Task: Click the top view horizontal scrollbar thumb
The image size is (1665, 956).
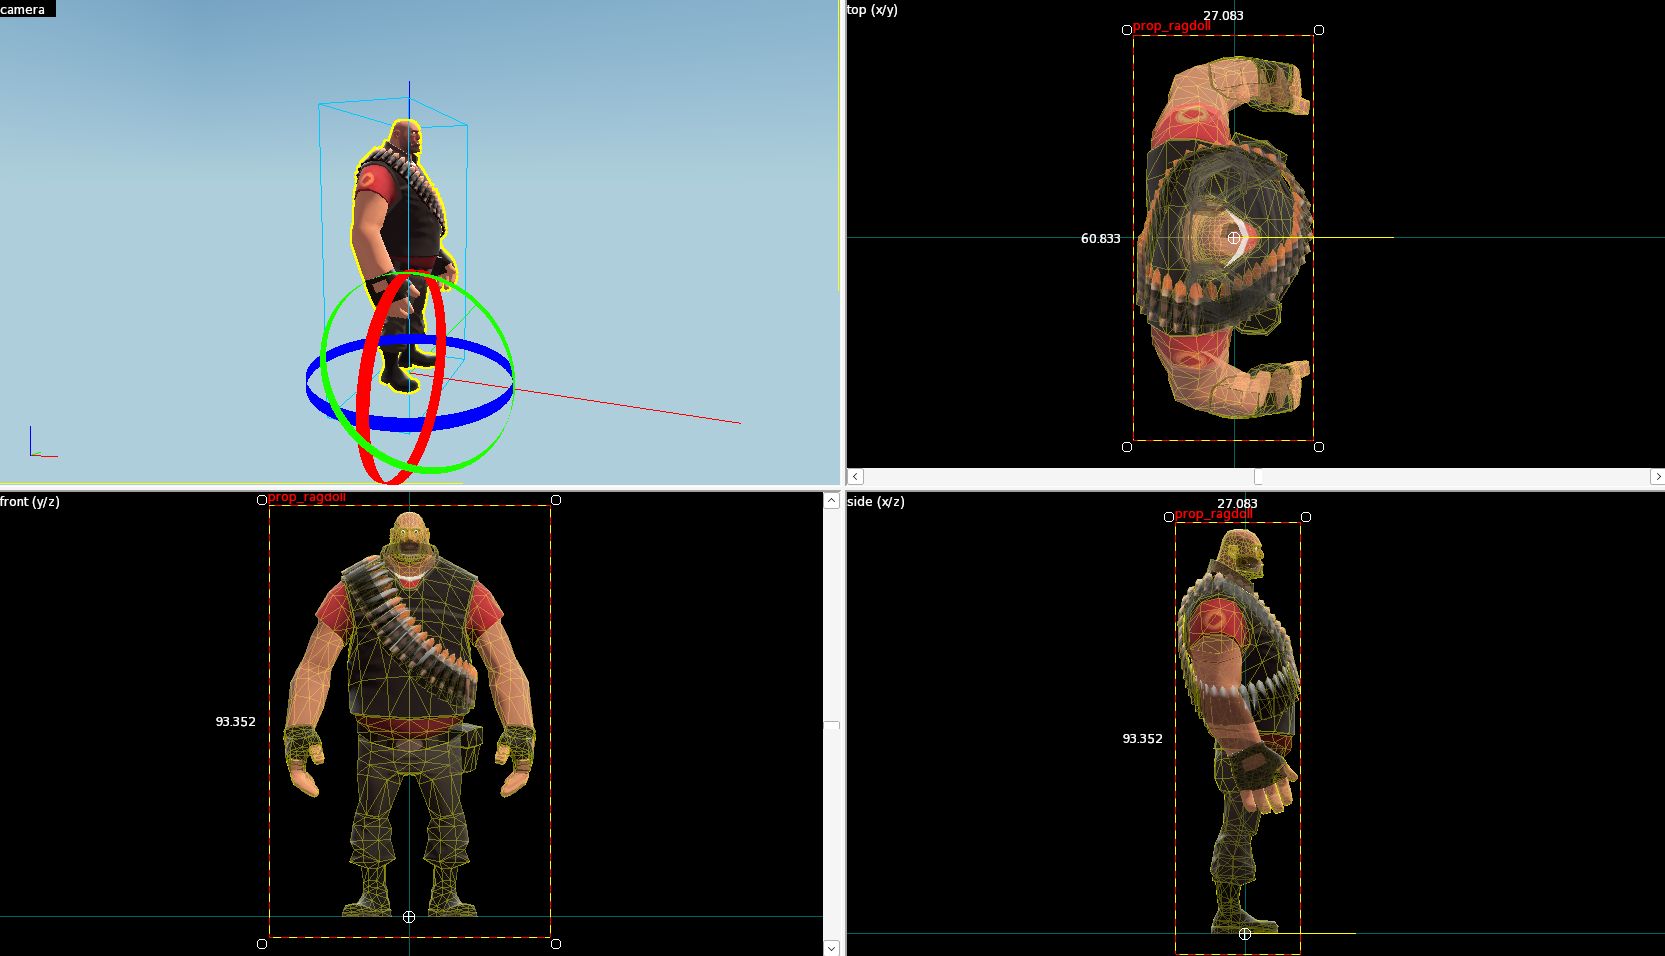Action: (1258, 477)
